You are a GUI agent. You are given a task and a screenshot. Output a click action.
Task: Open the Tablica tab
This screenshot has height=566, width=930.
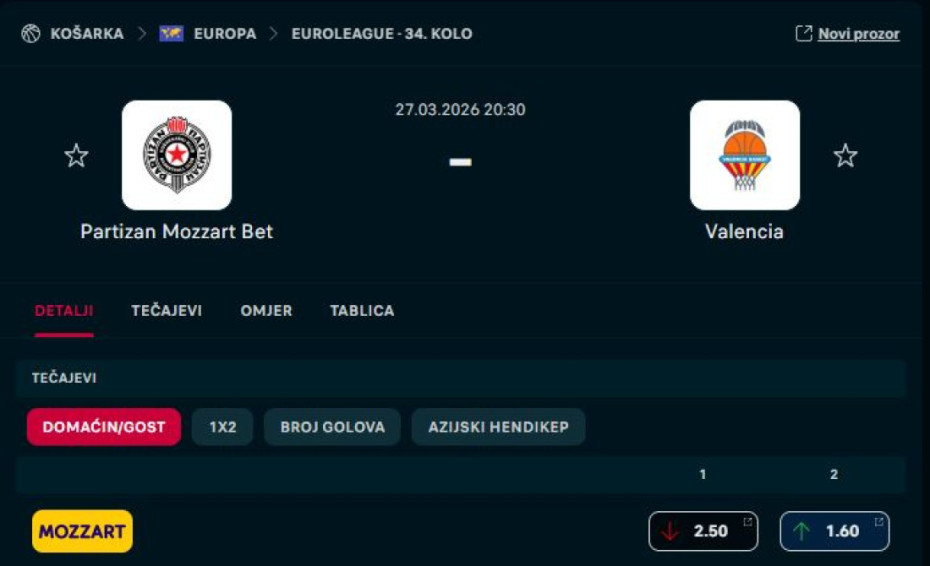tap(362, 310)
